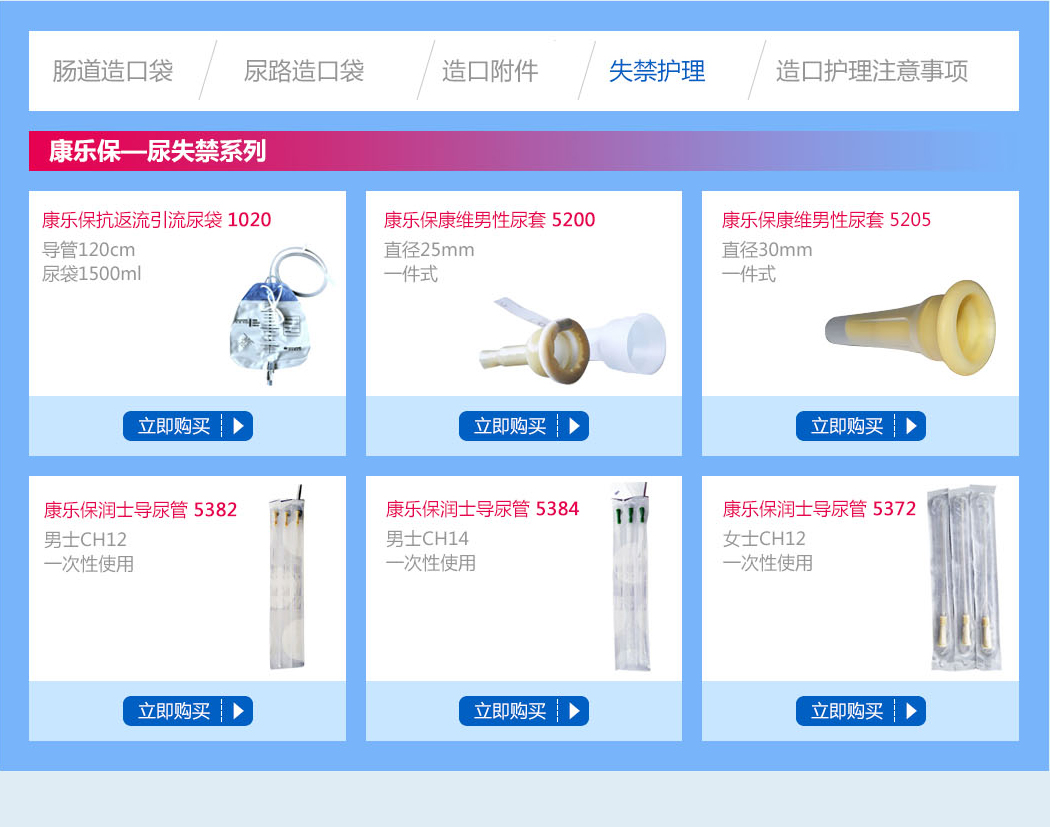The width and height of the screenshot is (1050, 827).
Task: View the 5372 female catheter image
Action: (x=965, y=579)
